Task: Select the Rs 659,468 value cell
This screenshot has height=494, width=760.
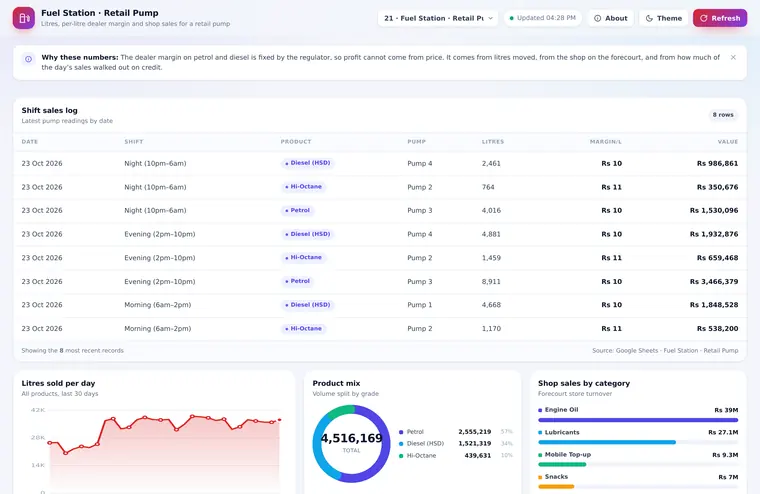Action: (x=717, y=258)
